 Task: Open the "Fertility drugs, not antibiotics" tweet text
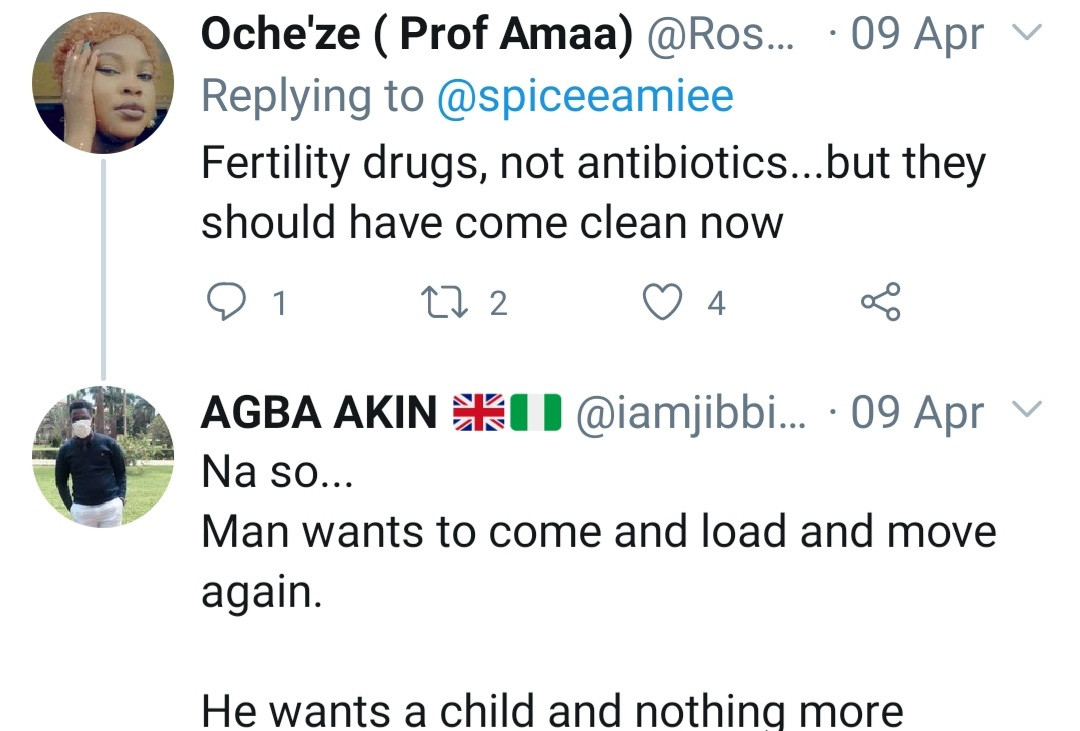(593, 192)
